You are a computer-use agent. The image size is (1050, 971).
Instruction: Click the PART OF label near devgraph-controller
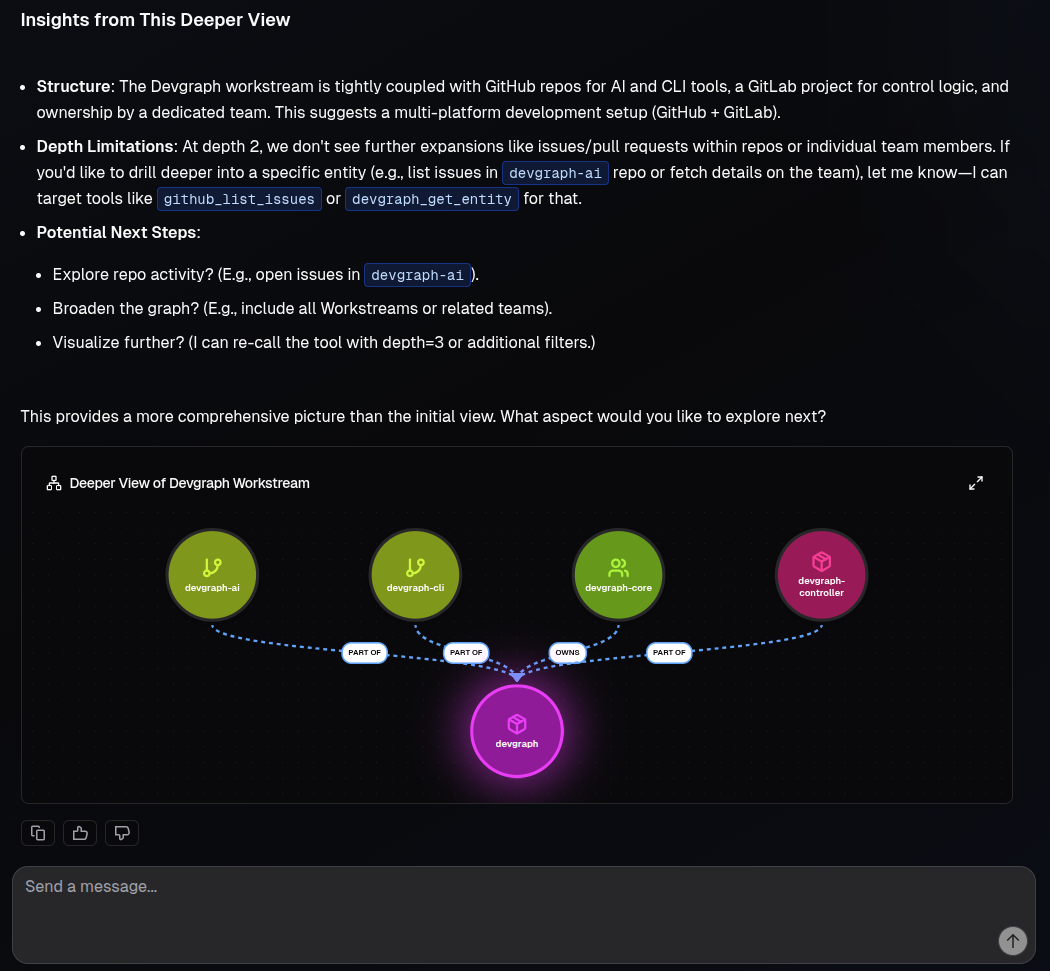coord(669,652)
